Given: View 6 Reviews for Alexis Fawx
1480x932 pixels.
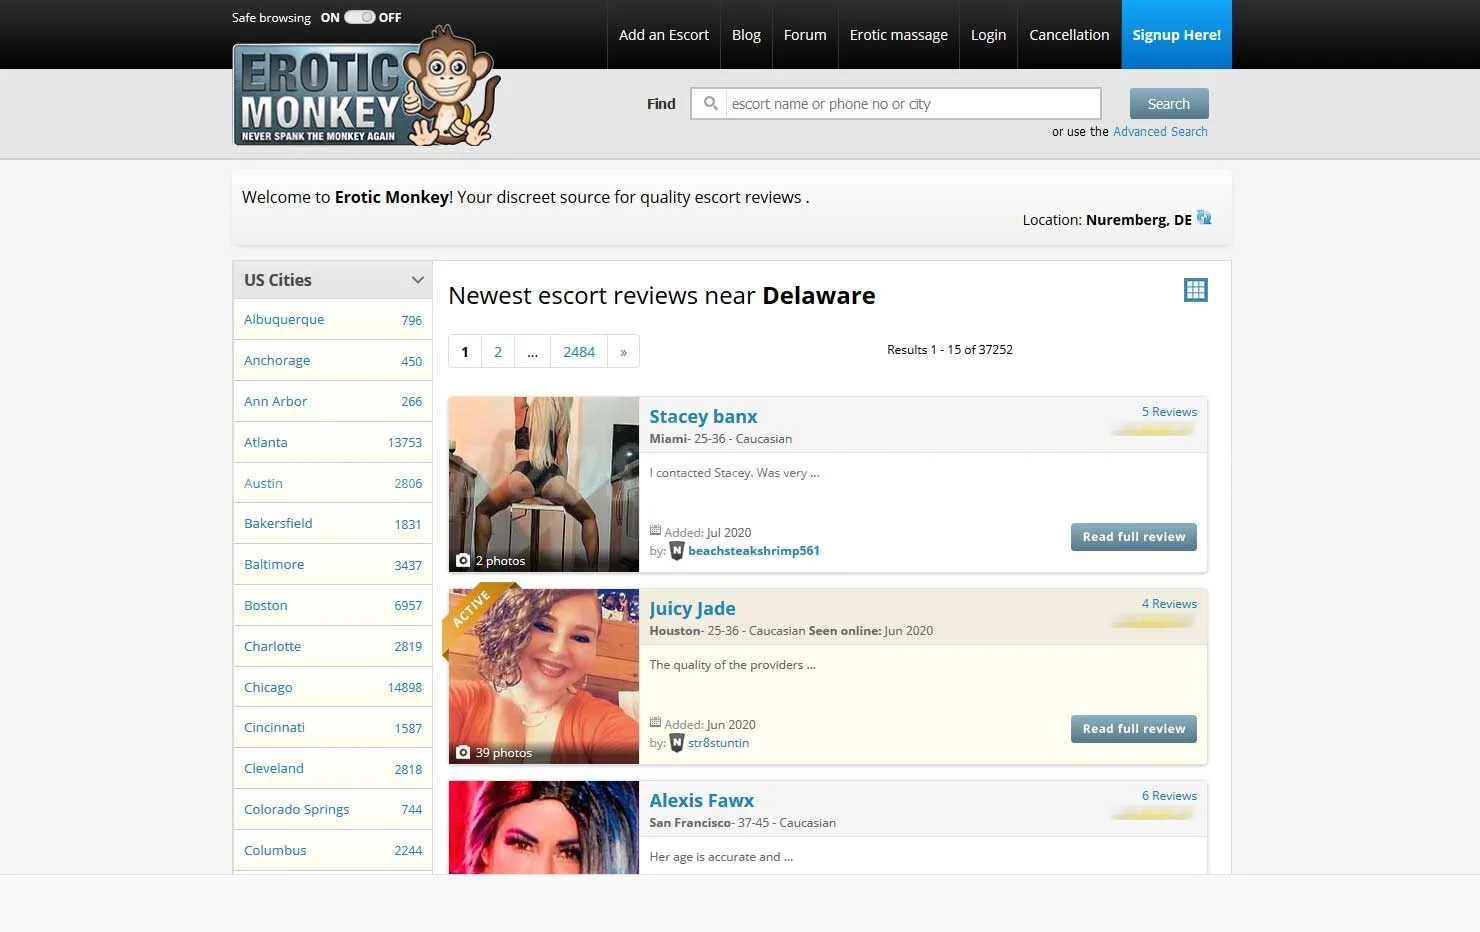Looking at the screenshot, I should (x=1169, y=796).
